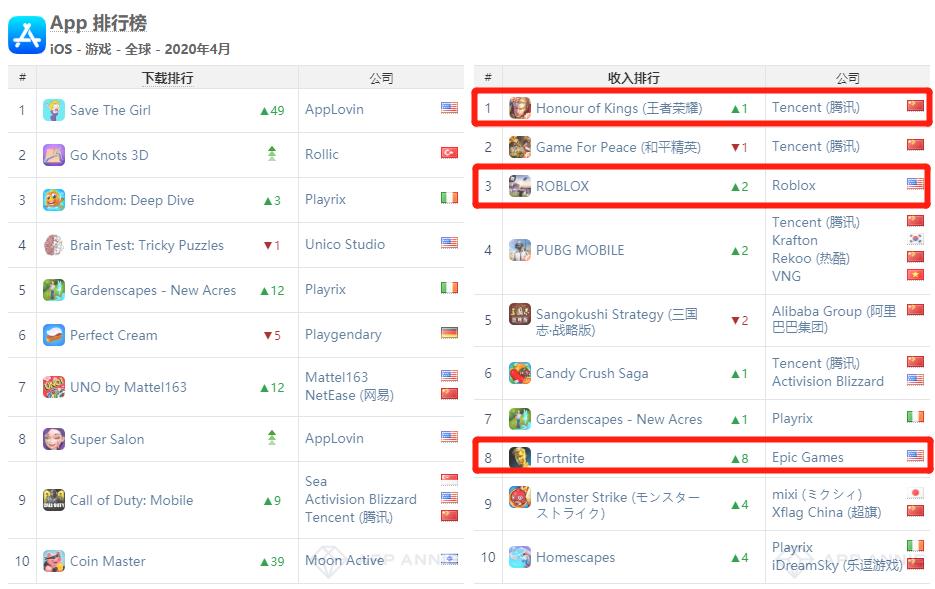Click the Fortnite game icon
Image resolution: width=935 pixels, height=589 pixels.
point(520,458)
